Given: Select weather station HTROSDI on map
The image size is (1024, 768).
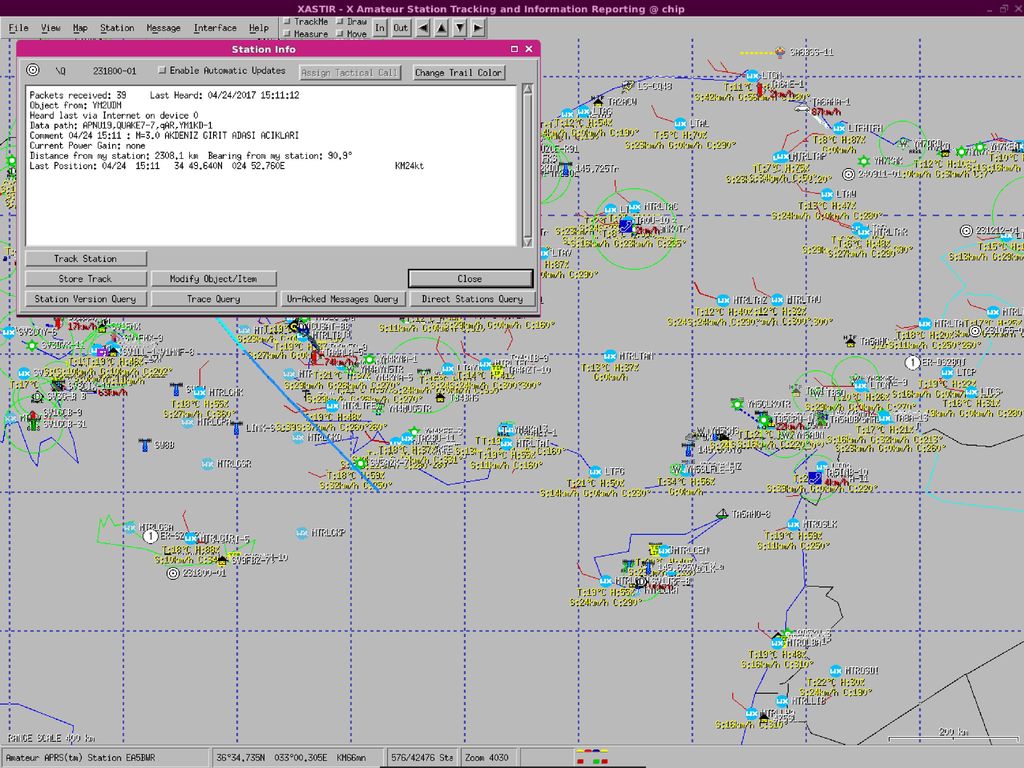Looking at the screenshot, I should (x=835, y=671).
